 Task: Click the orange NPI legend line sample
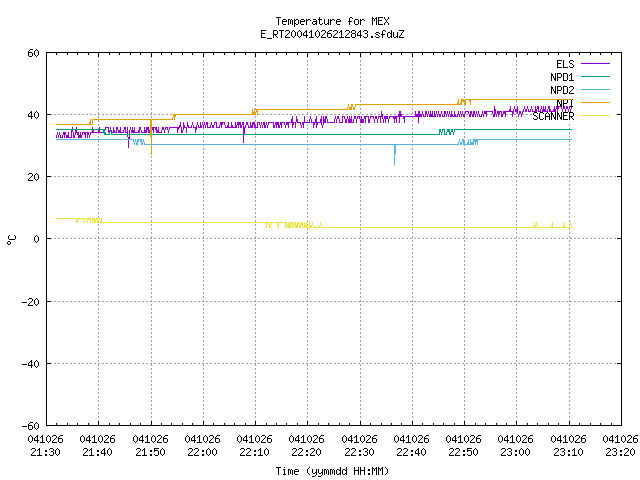[x=595, y=103]
